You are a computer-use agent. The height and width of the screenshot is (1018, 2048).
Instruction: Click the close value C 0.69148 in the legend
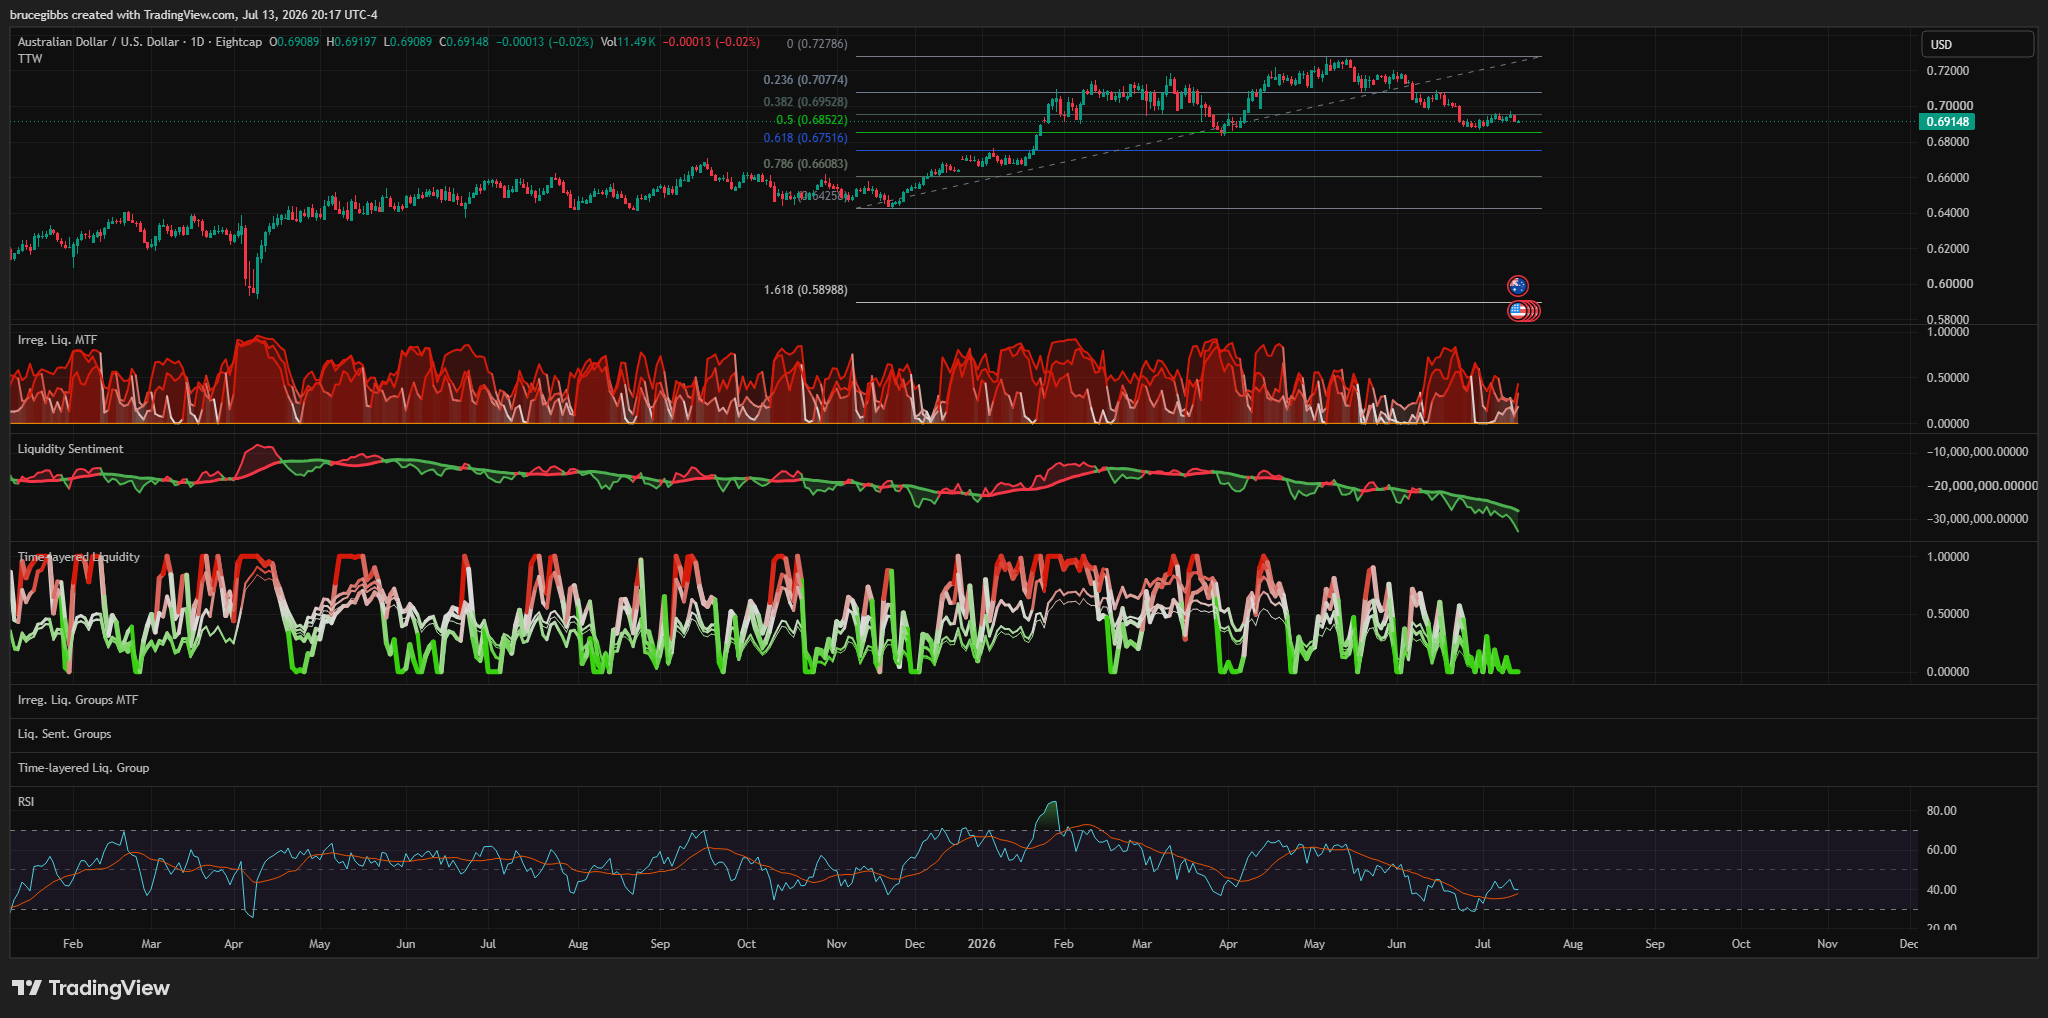(464, 42)
